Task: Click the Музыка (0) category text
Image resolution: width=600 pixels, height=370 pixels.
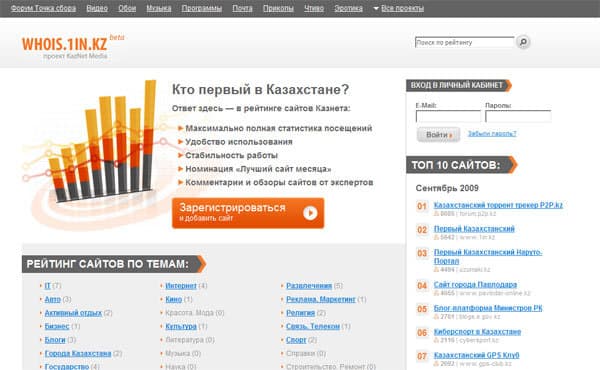Action: click(183, 354)
